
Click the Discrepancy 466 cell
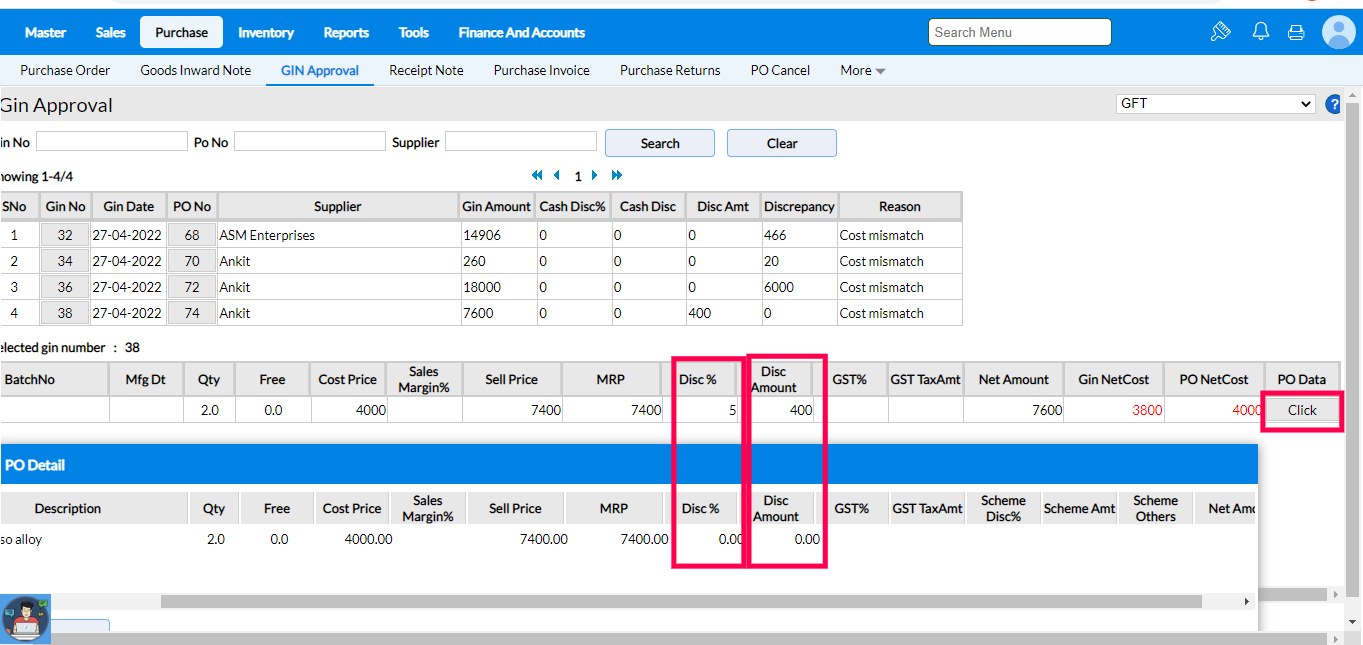[800, 235]
